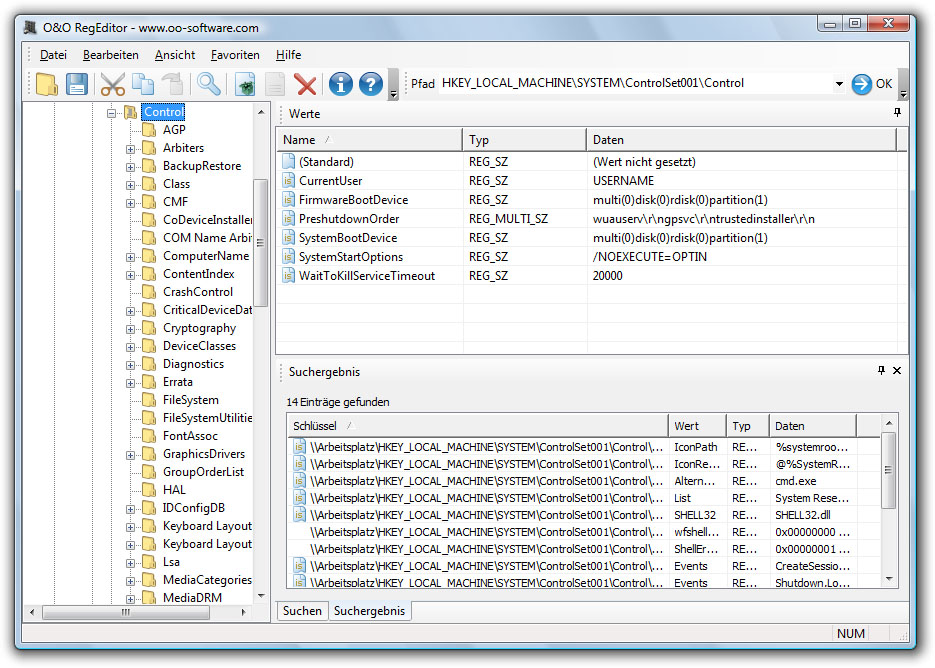Image resolution: width=935 pixels, height=668 pixels.
Task: Click the OK button next to path
Action: 872,84
